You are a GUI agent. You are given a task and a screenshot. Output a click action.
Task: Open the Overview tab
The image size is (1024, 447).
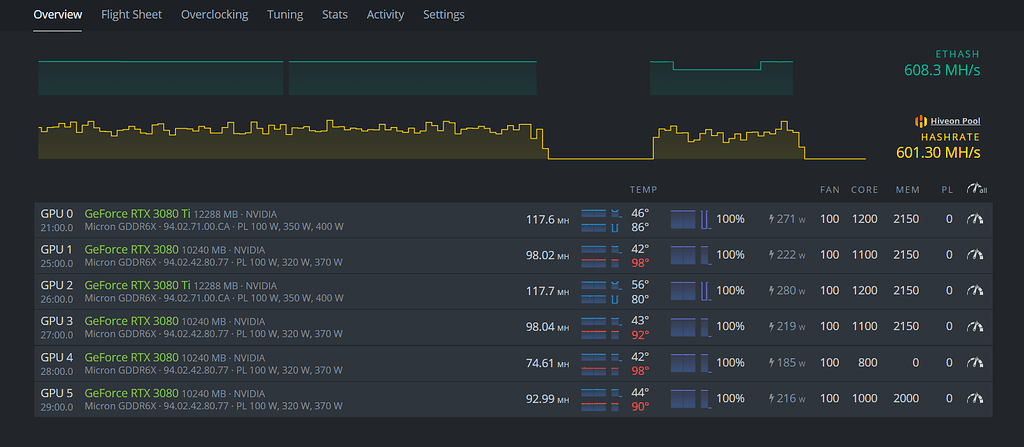[x=58, y=14]
